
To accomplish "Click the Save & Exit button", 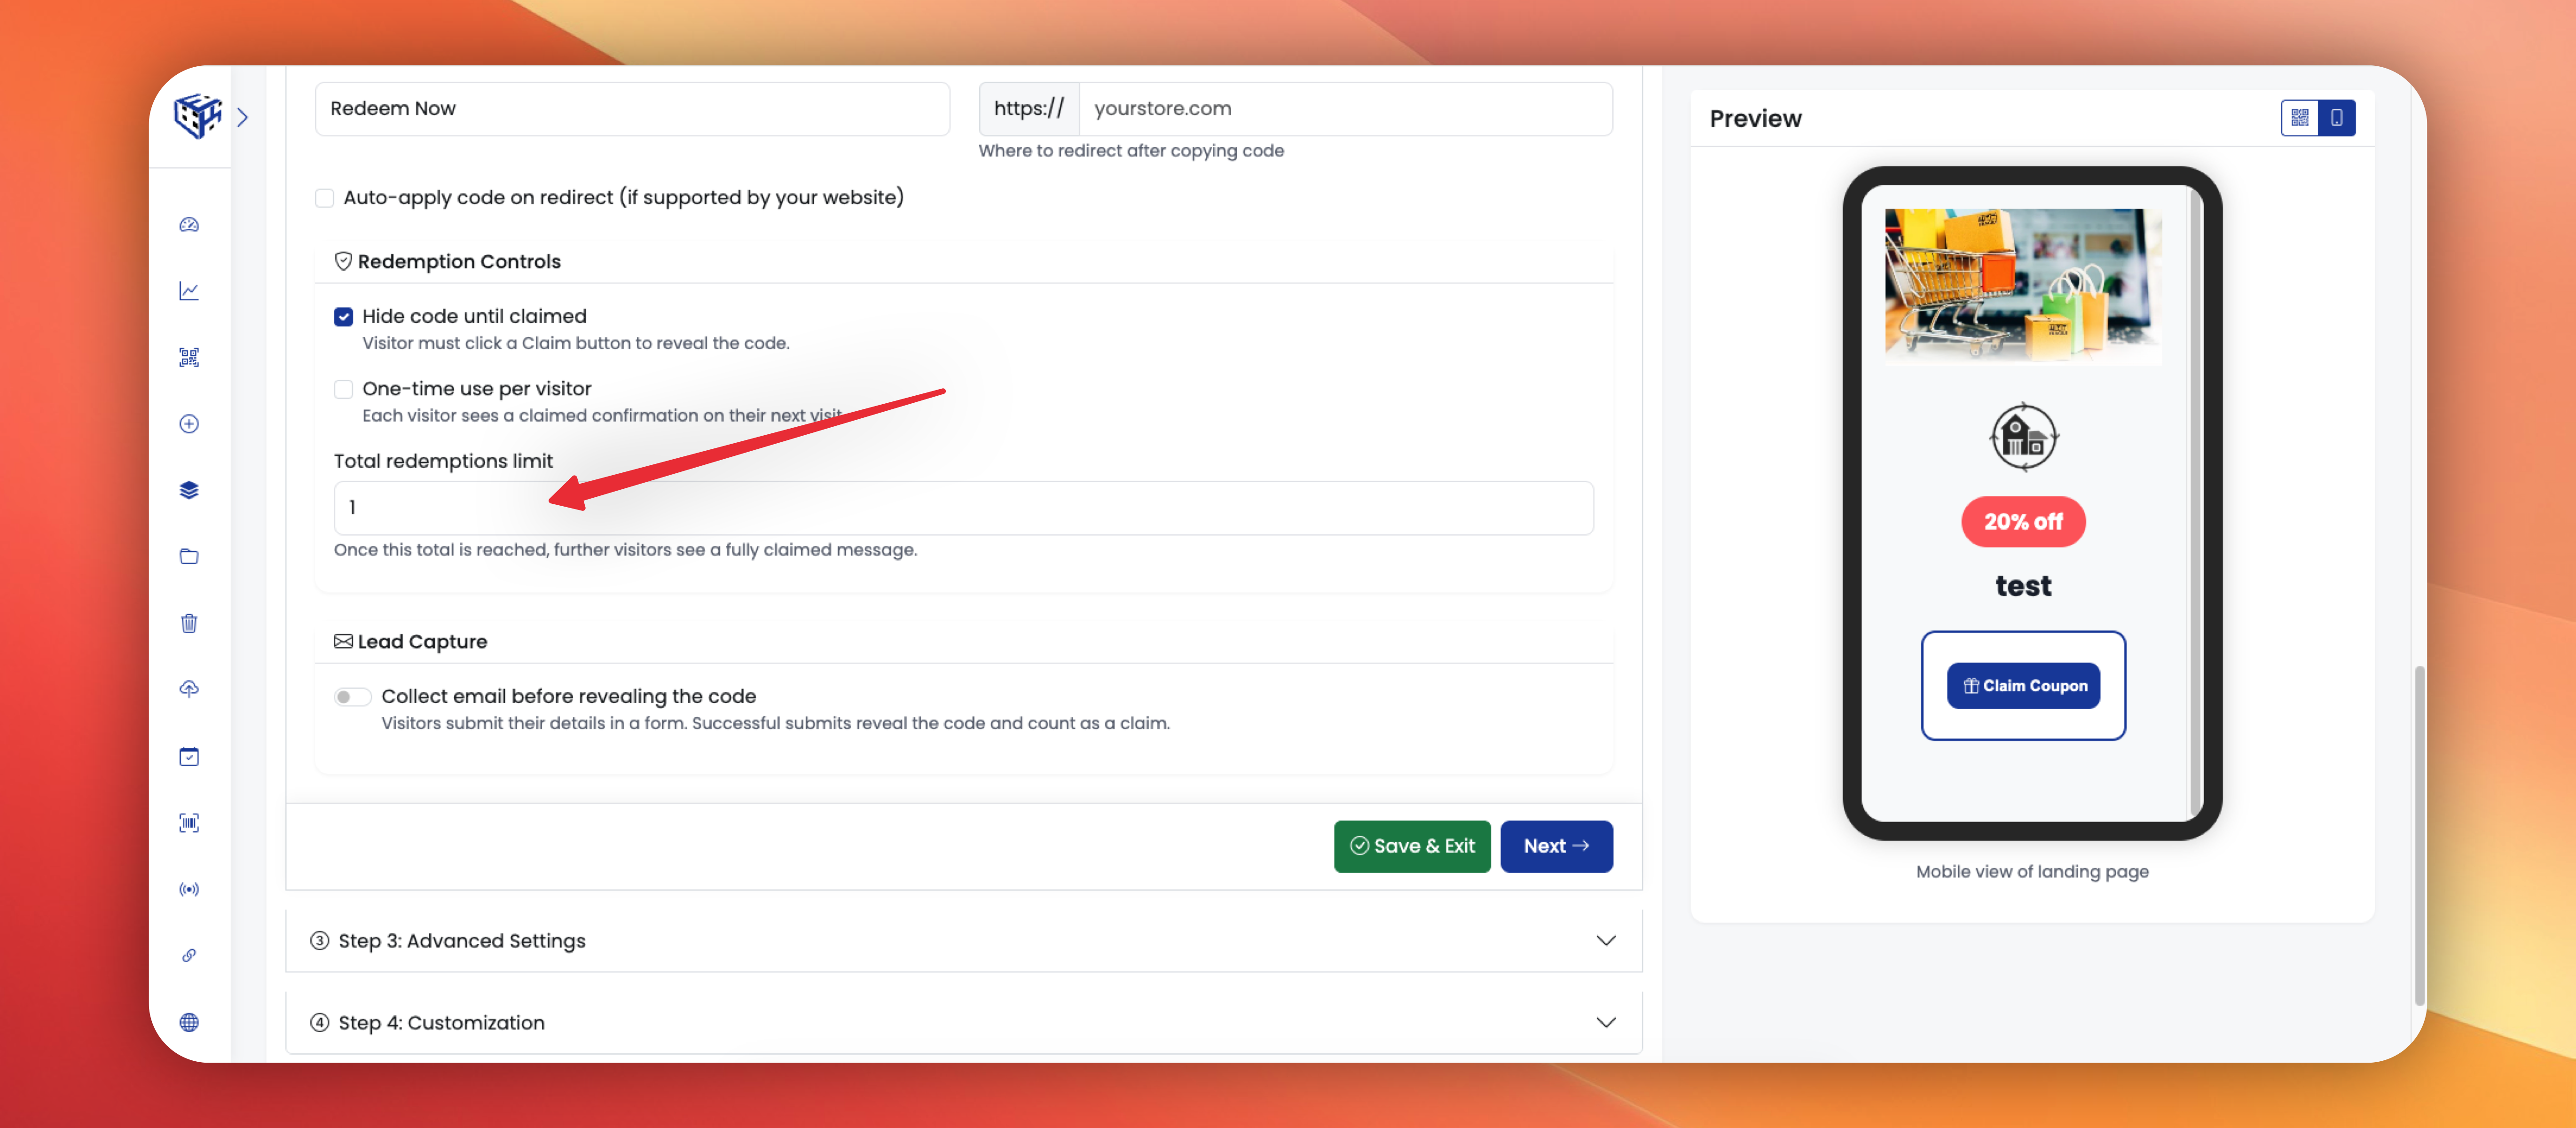I will 1411,846.
